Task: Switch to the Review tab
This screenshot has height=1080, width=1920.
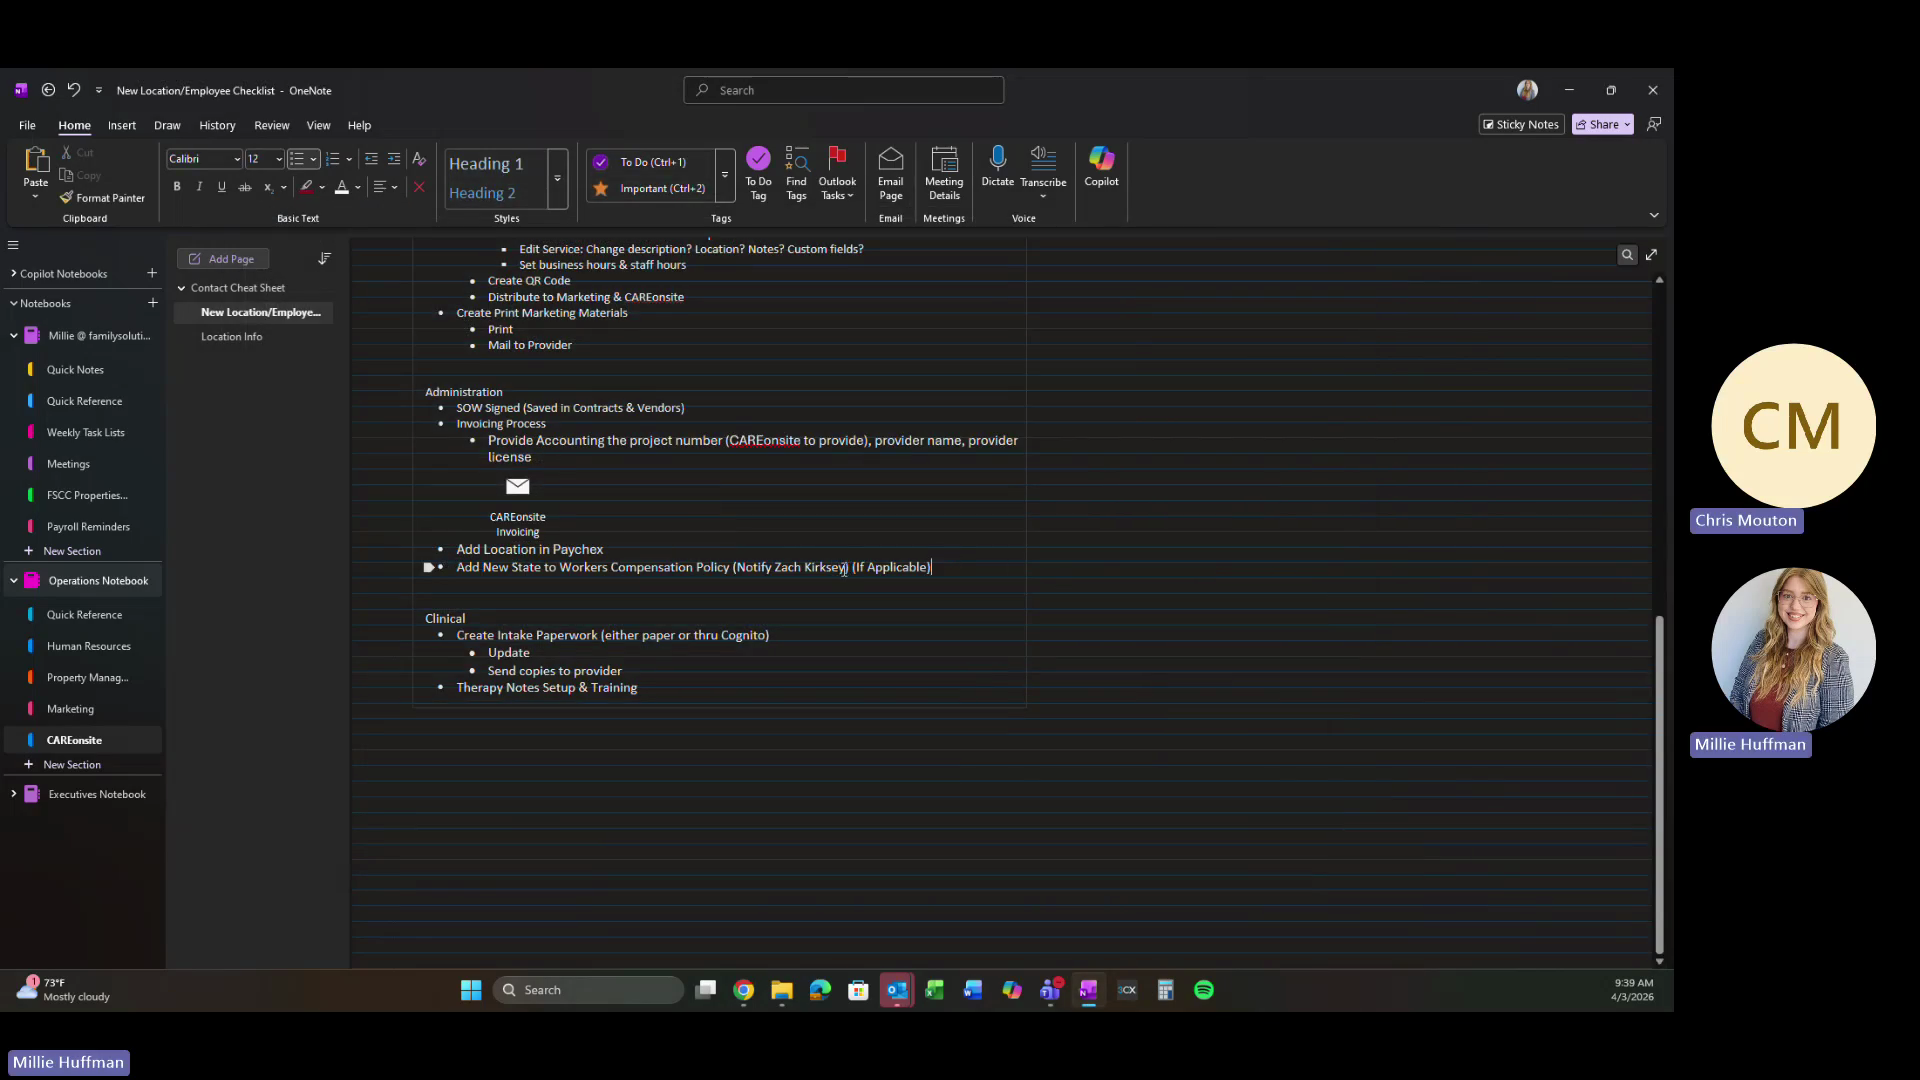Action: pos(271,125)
